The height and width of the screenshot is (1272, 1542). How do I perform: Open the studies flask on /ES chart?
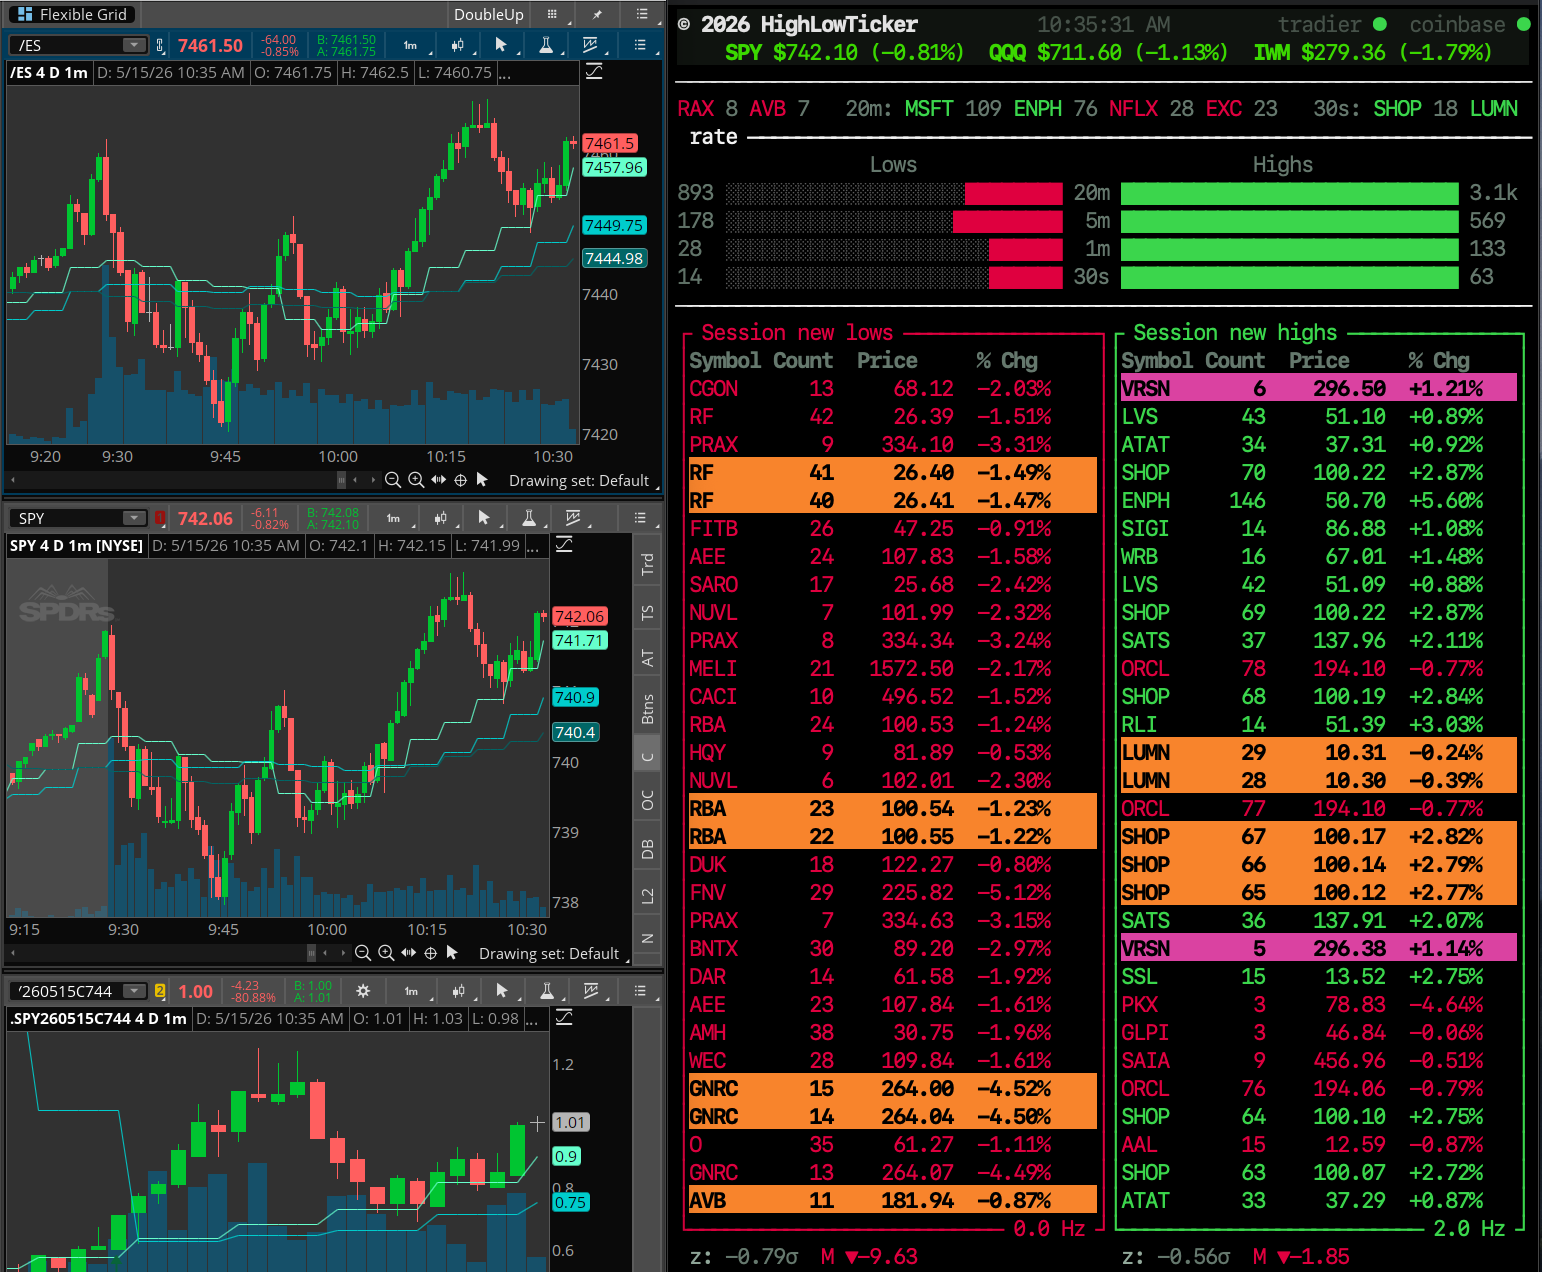pyautogui.click(x=546, y=45)
